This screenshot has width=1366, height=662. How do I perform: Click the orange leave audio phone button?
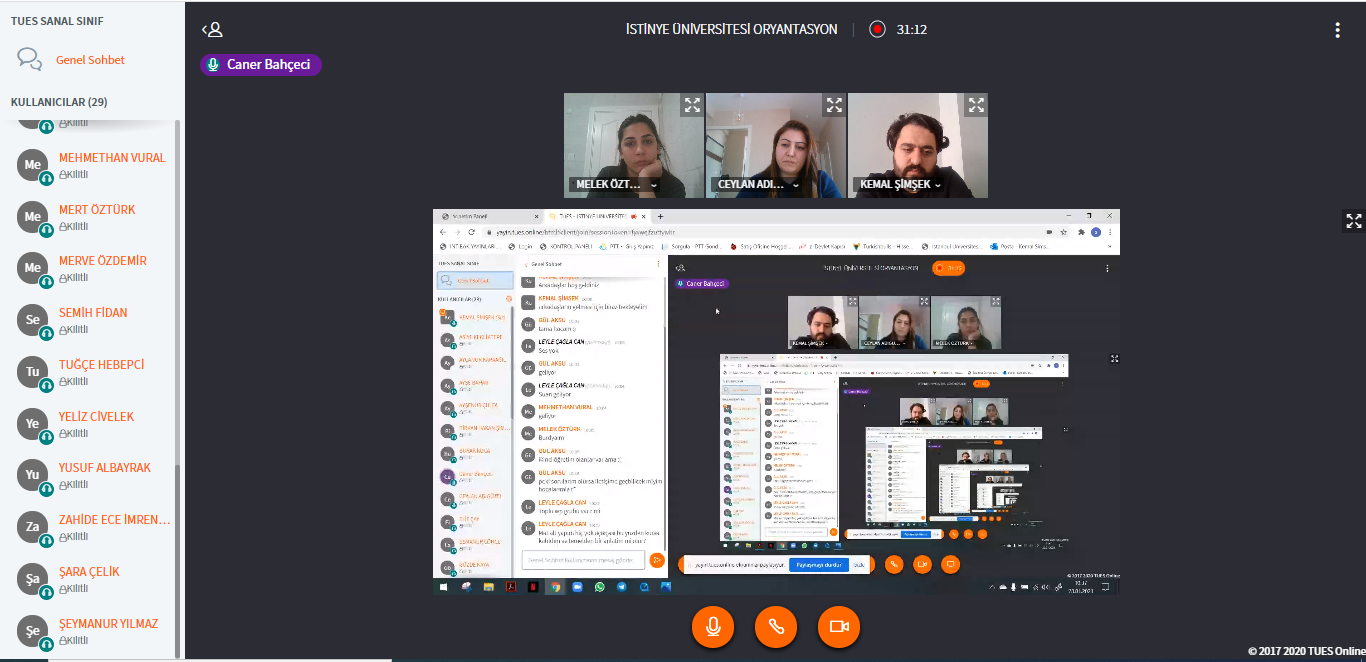pos(776,626)
